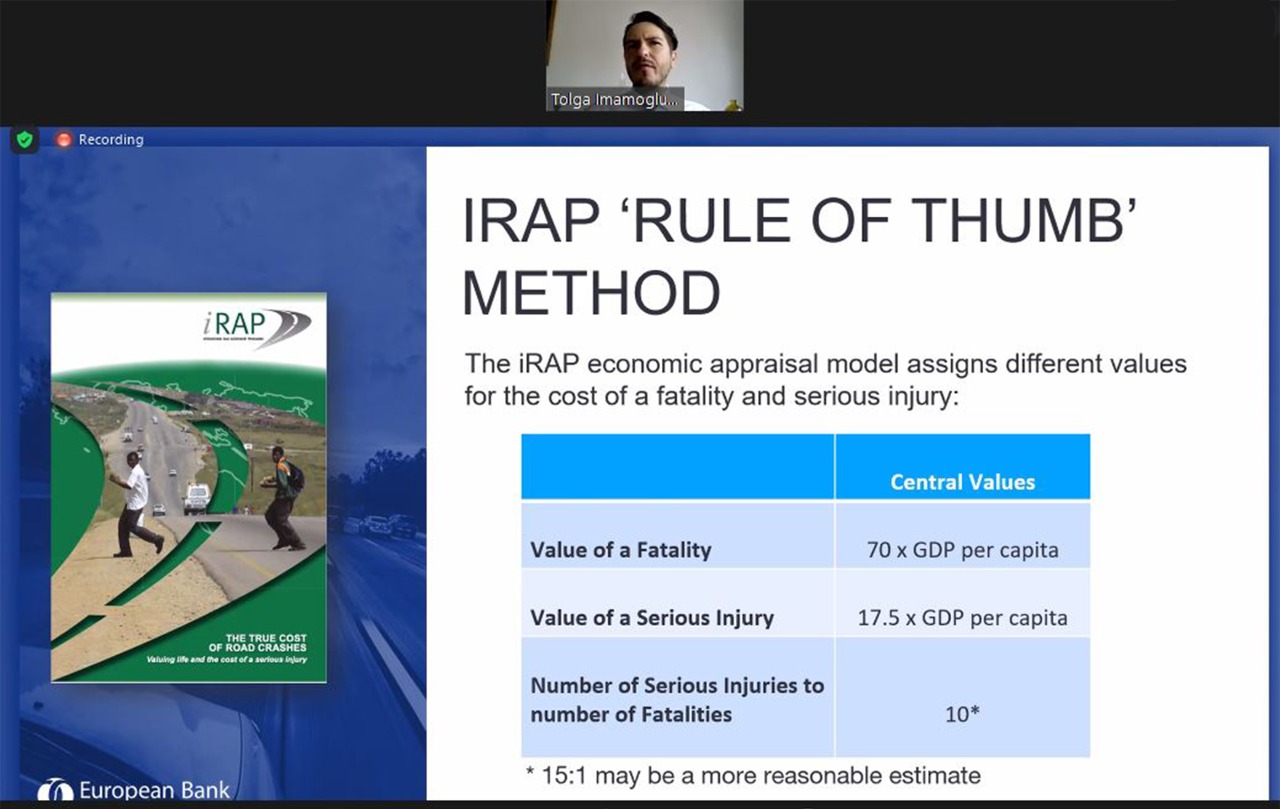Select the "Central Values" table header

[962, 482]
